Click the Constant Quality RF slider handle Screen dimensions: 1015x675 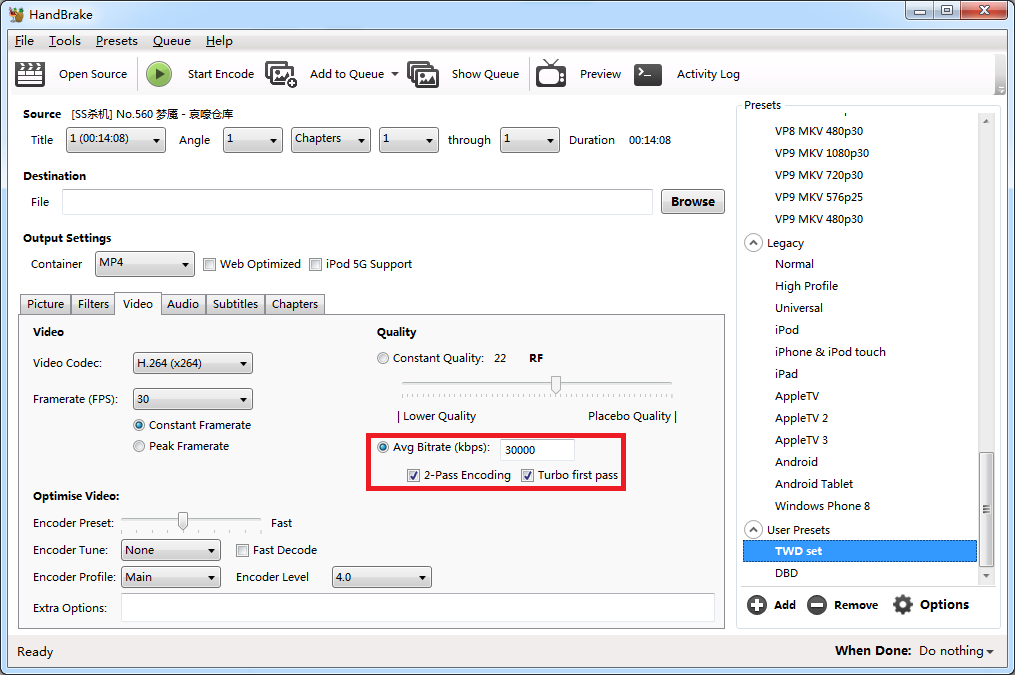(555, 384)
